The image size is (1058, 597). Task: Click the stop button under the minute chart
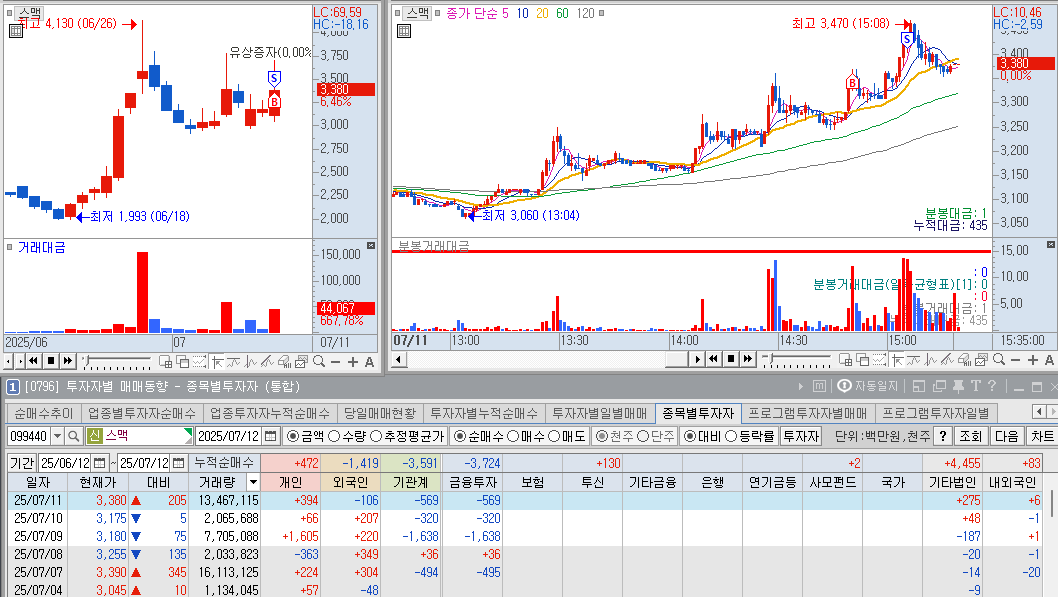(731, 359)
